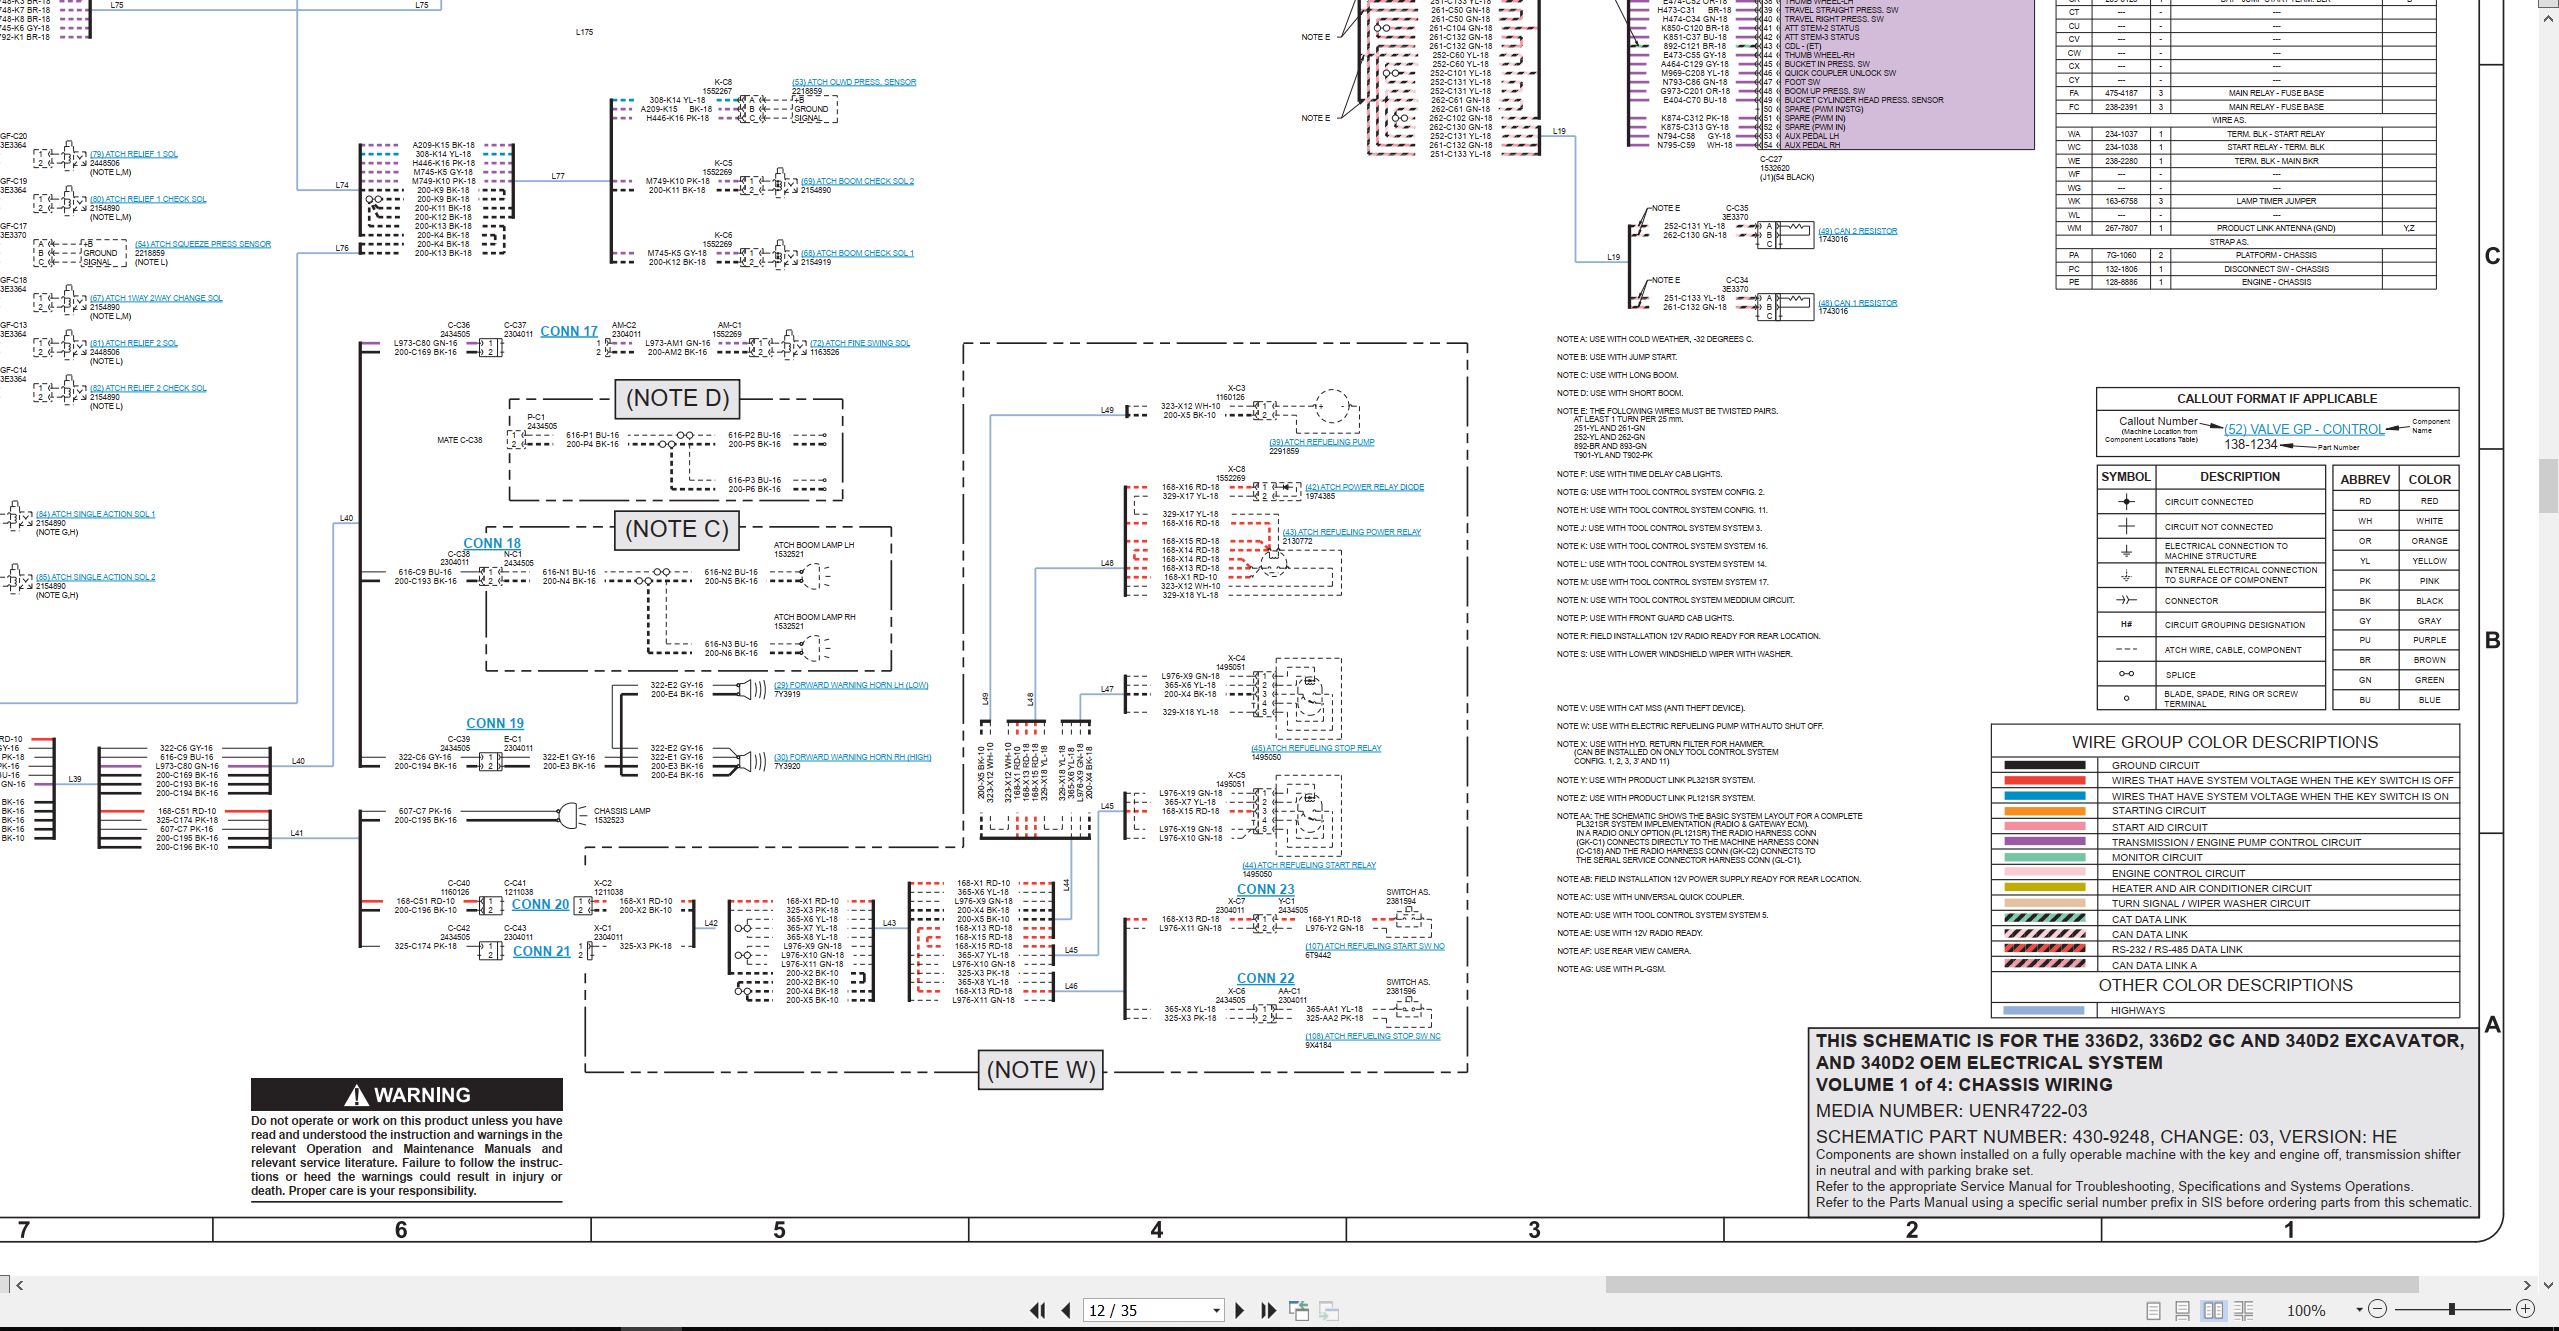Open the CONN 23 connector link
The height and width of the screenshot is (1331, 2559).
tap(1265, 889)
